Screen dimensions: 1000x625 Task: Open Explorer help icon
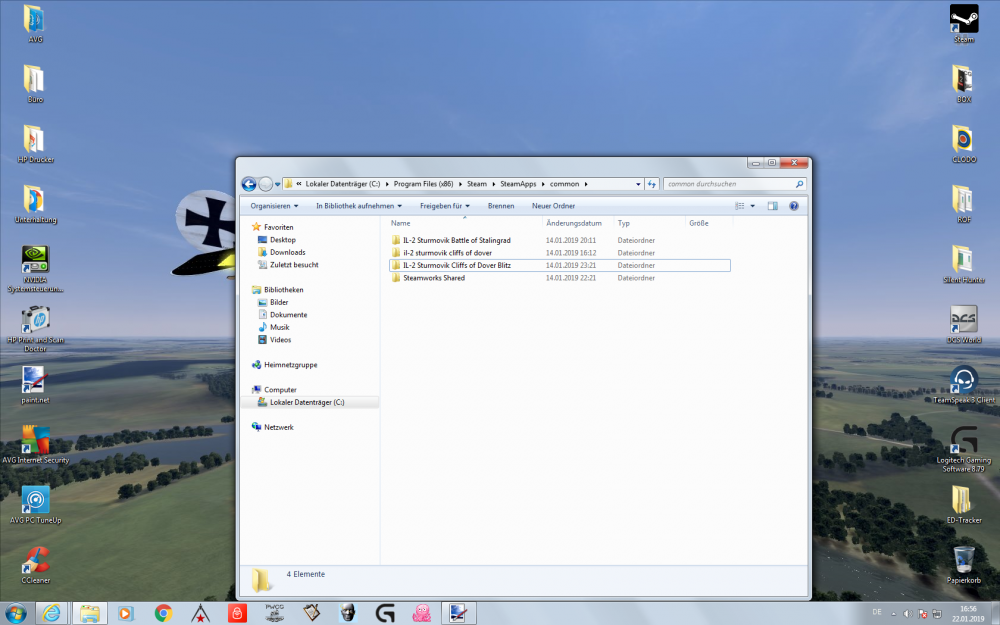[793, 206]
